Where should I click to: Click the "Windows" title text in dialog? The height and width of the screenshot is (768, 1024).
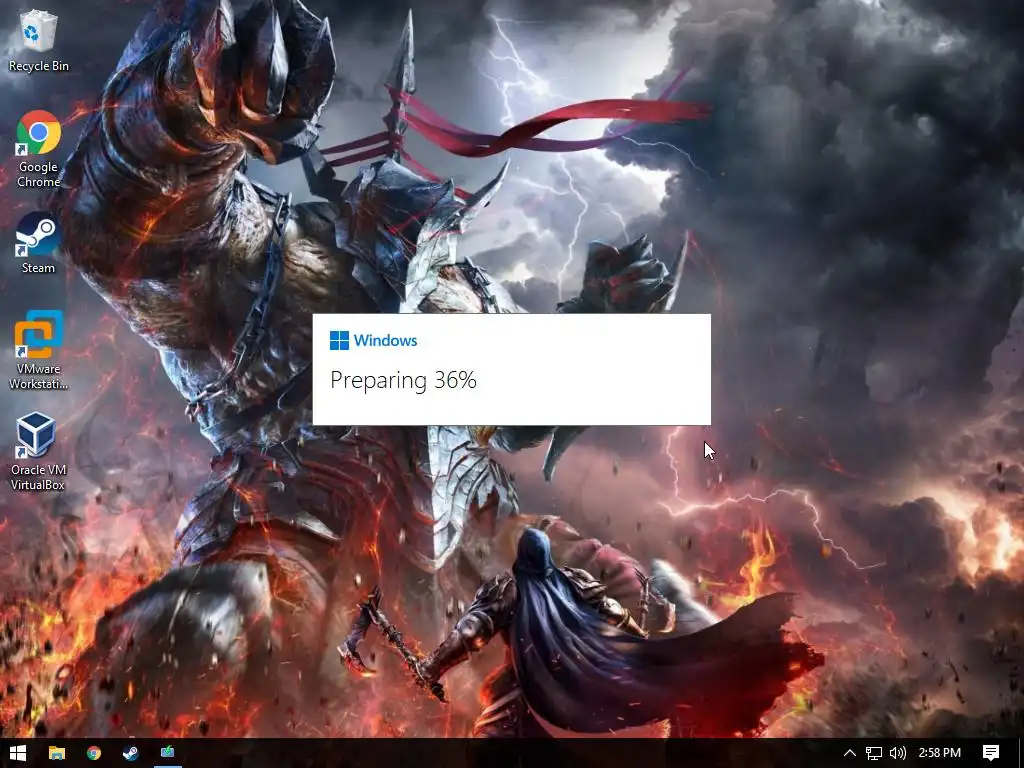click(385, 340)
